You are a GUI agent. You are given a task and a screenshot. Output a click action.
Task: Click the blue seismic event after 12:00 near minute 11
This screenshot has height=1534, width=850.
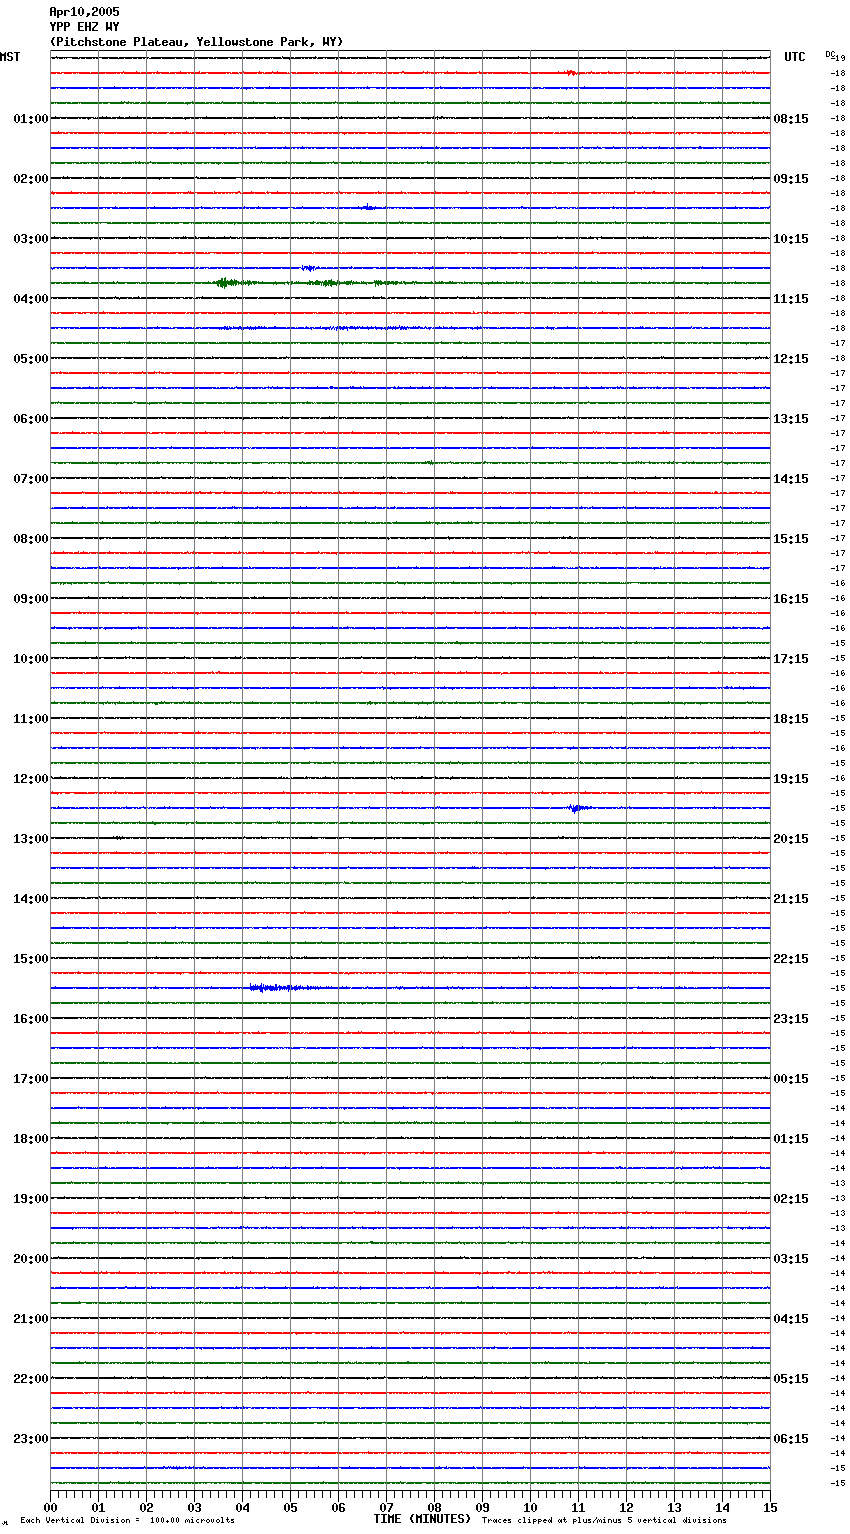[578, 808]
